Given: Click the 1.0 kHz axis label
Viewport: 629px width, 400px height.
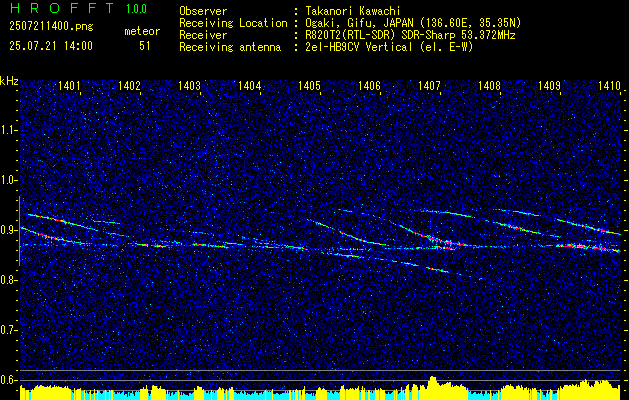Looking at the screenshot, I should (x=8, y=180).
